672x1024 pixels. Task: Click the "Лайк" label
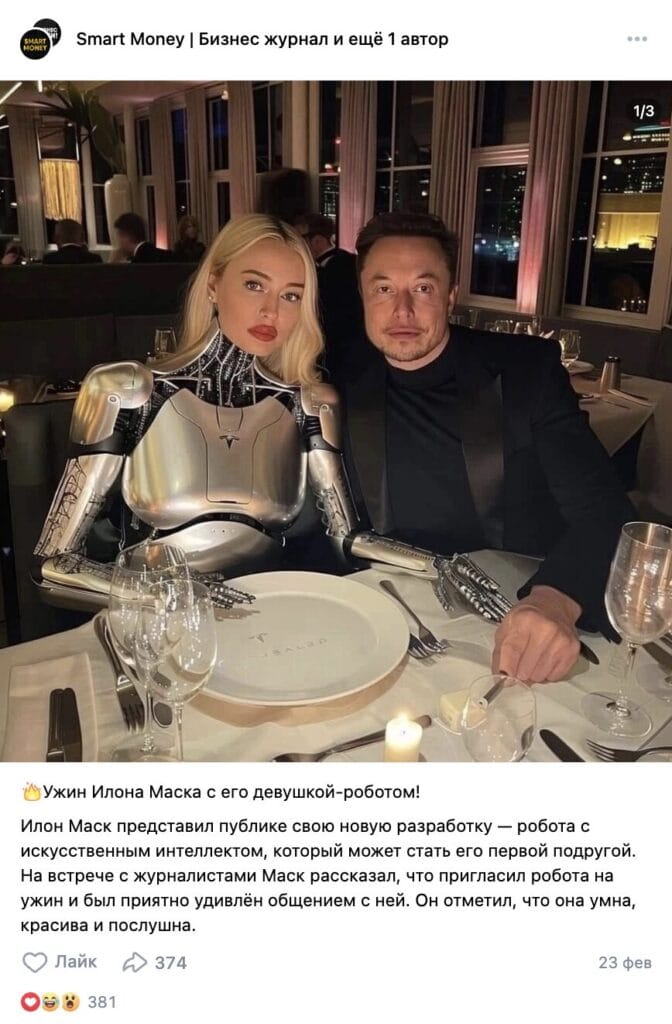(76, 961)
